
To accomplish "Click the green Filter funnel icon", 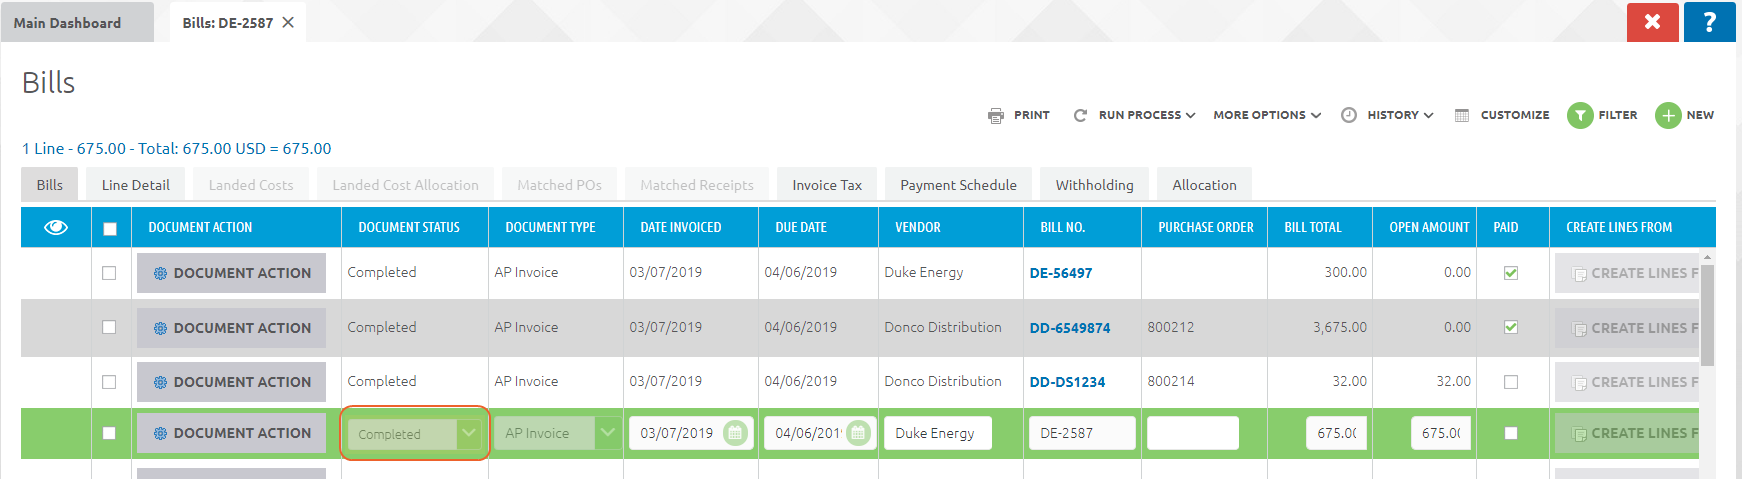I will (1580, 116).
